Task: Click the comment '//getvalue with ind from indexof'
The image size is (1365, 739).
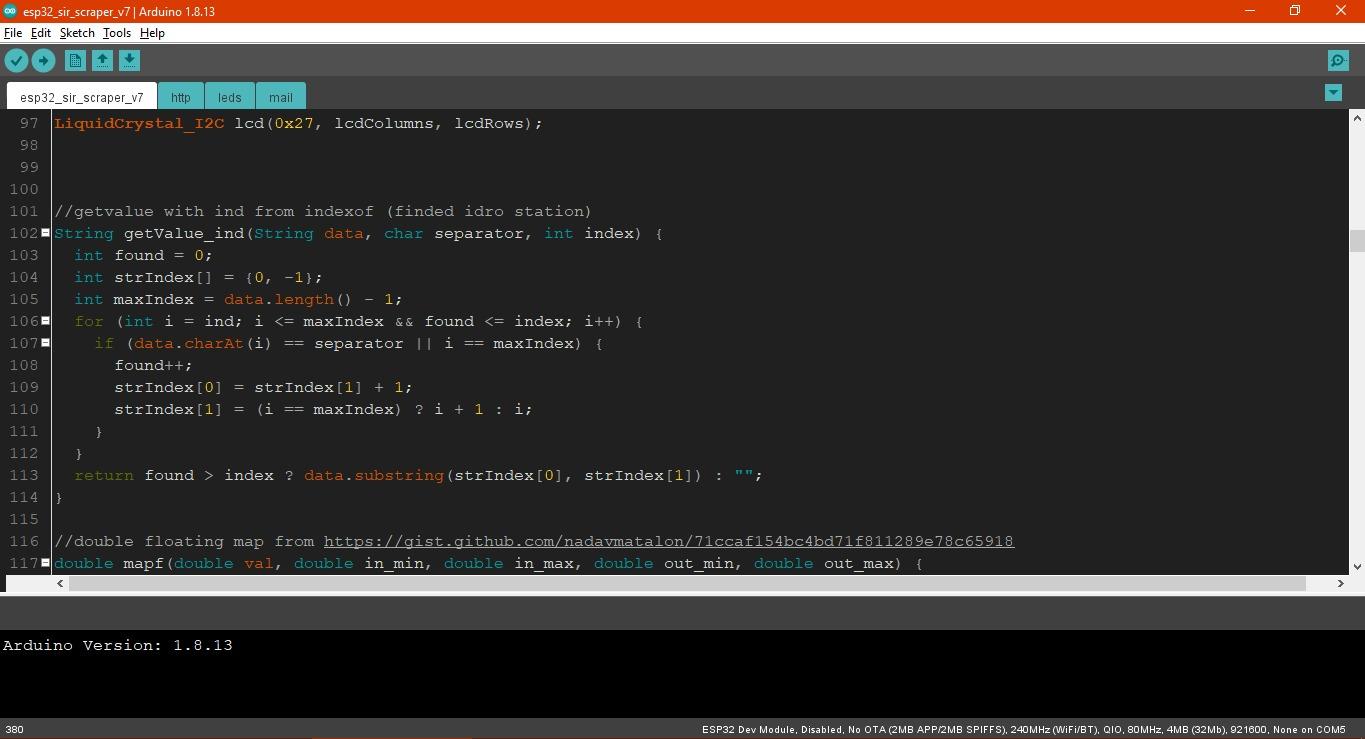Action: [x=214, y=211]
